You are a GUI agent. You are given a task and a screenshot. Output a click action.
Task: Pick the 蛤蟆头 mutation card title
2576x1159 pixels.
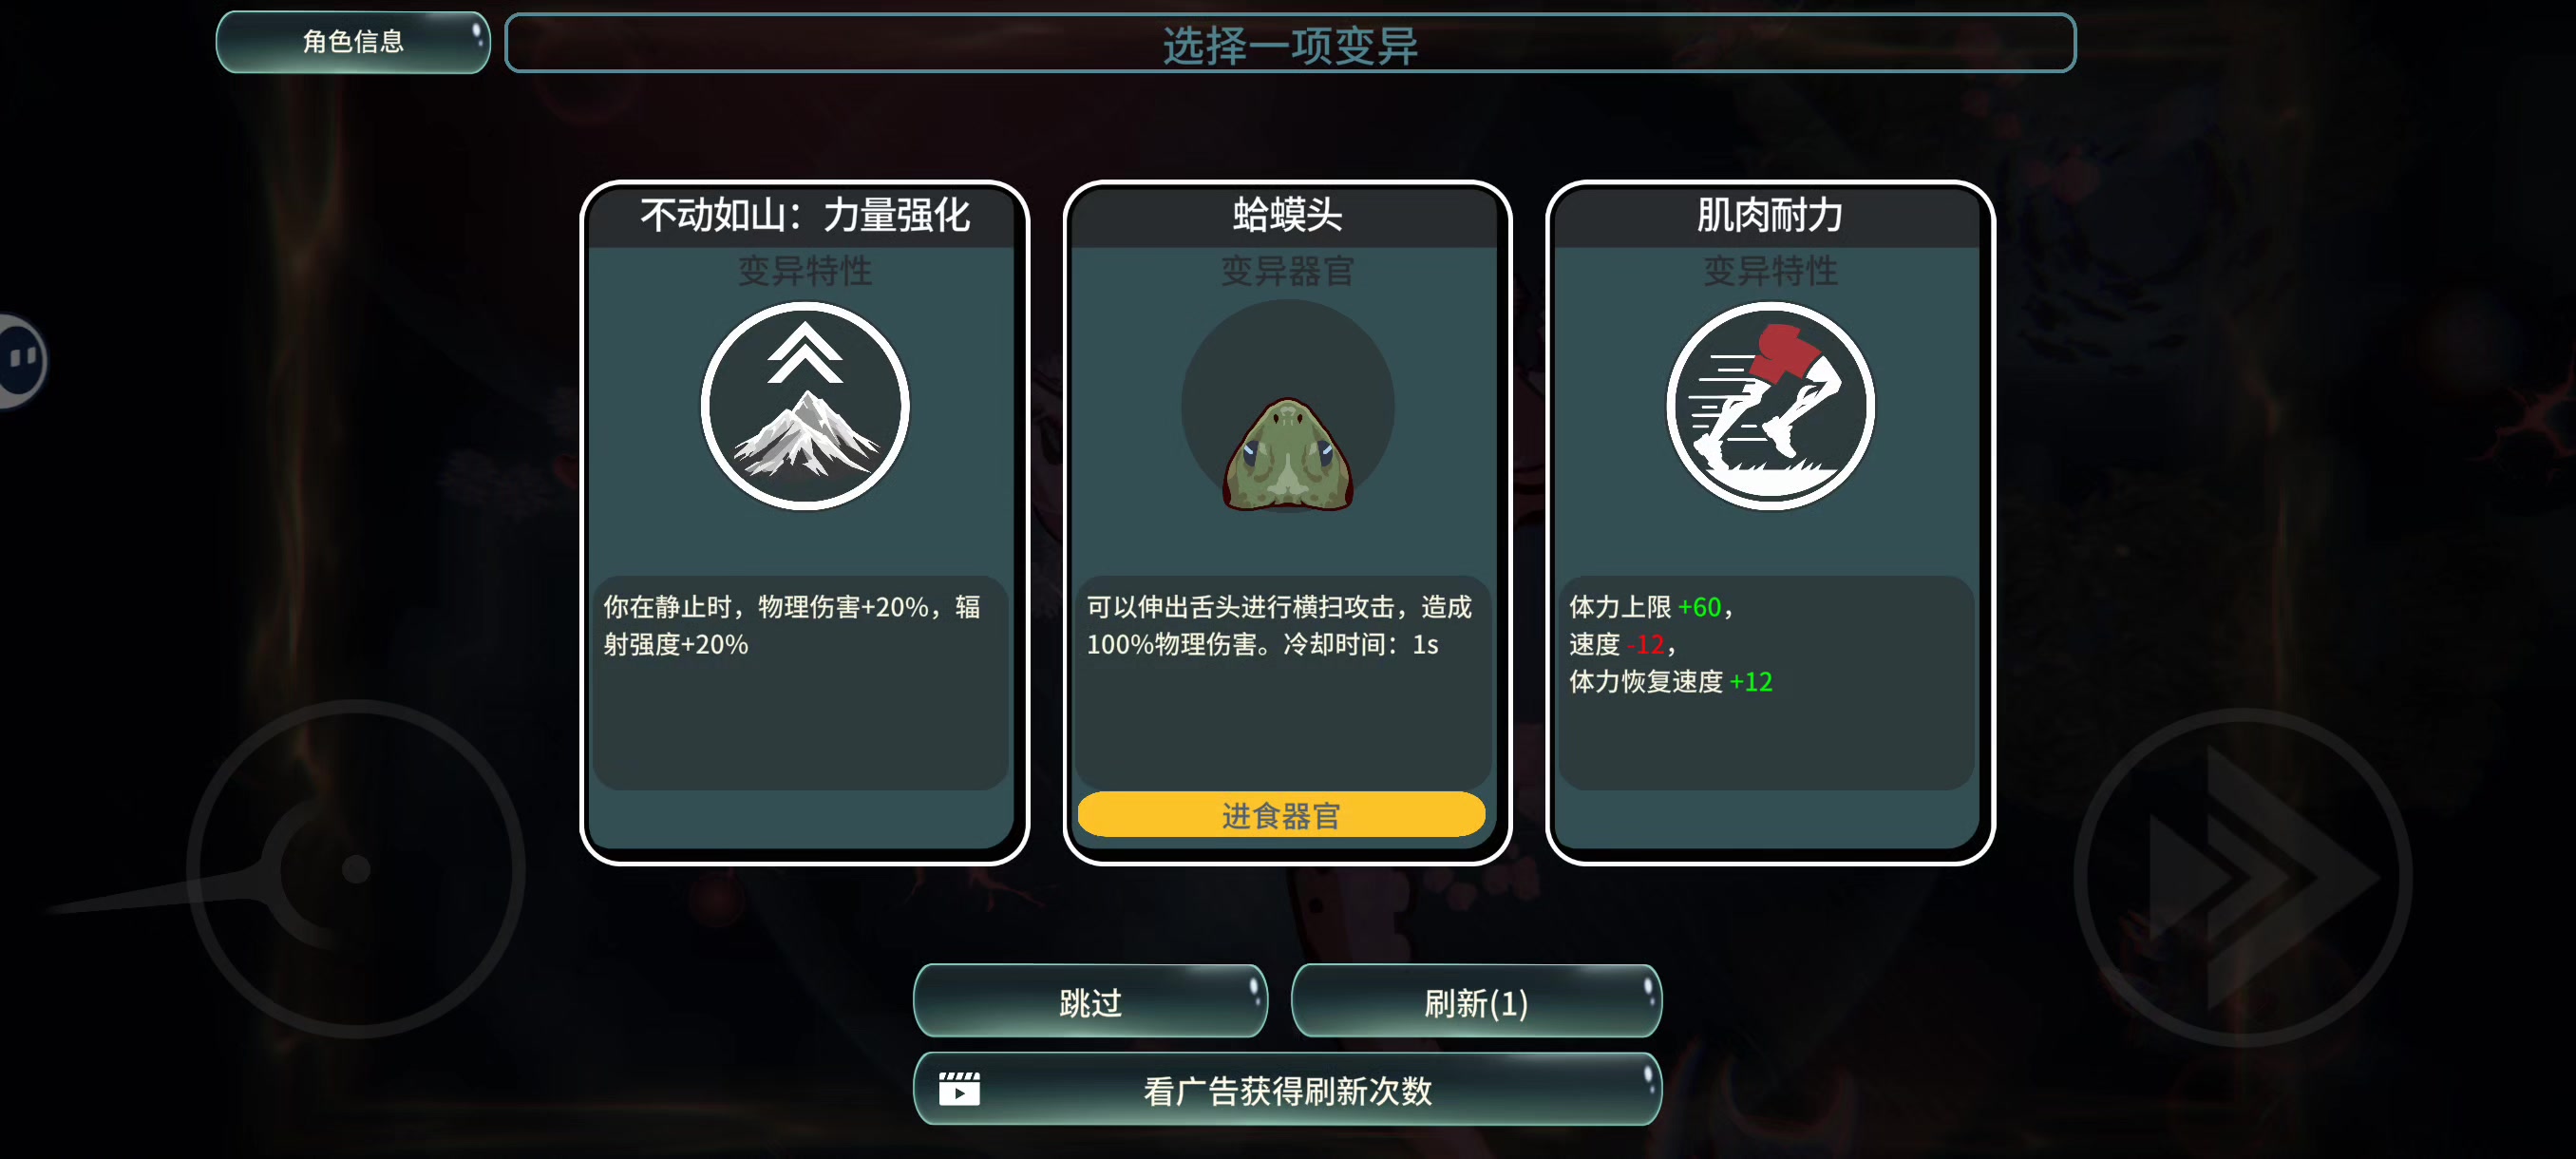1288,215
